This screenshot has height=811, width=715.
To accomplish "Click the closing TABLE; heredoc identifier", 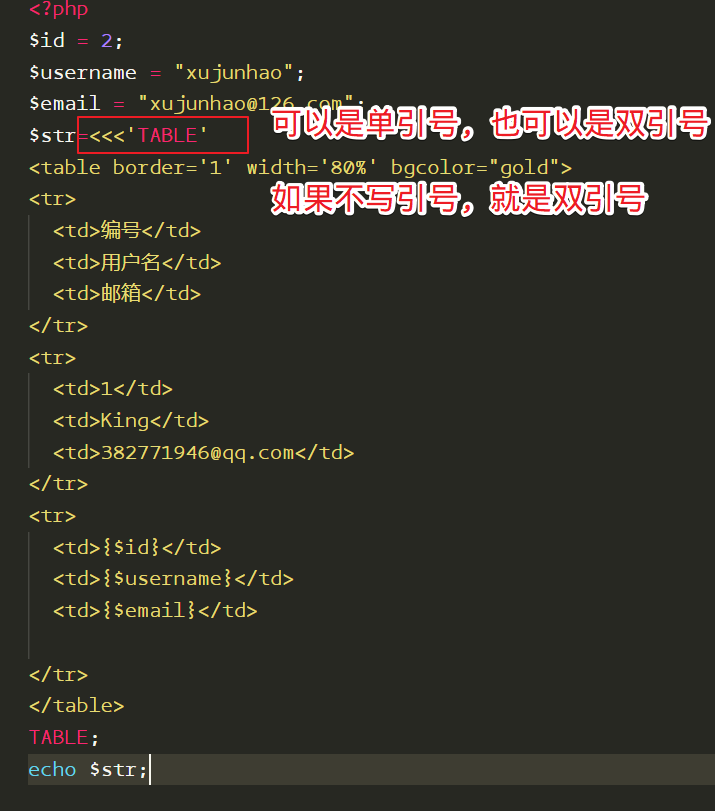I will coord(64,737).
